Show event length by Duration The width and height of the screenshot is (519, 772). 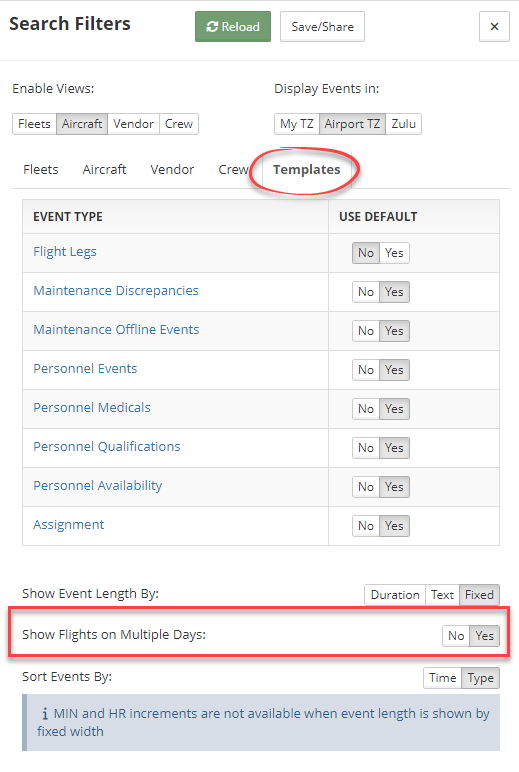tap(395, 595)
